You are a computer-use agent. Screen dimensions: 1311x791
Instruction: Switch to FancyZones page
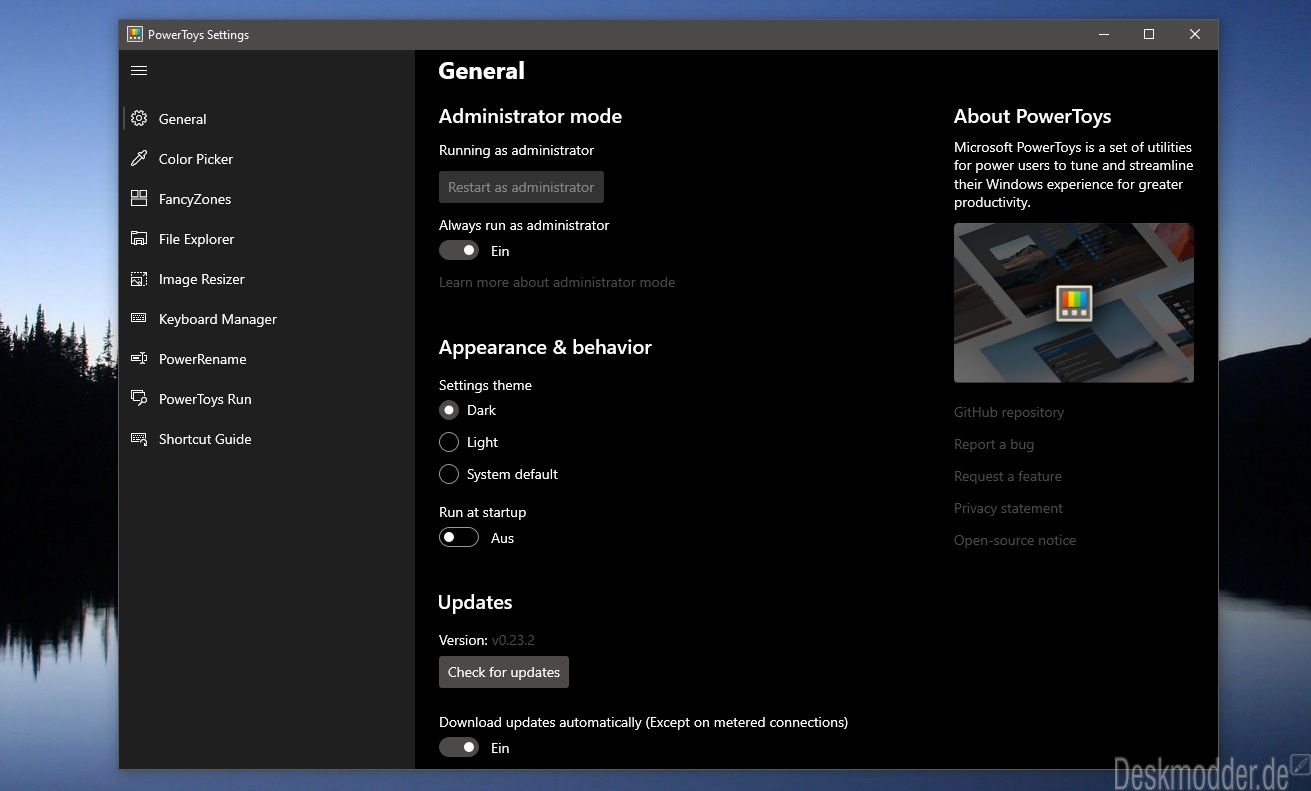(267, 199)
